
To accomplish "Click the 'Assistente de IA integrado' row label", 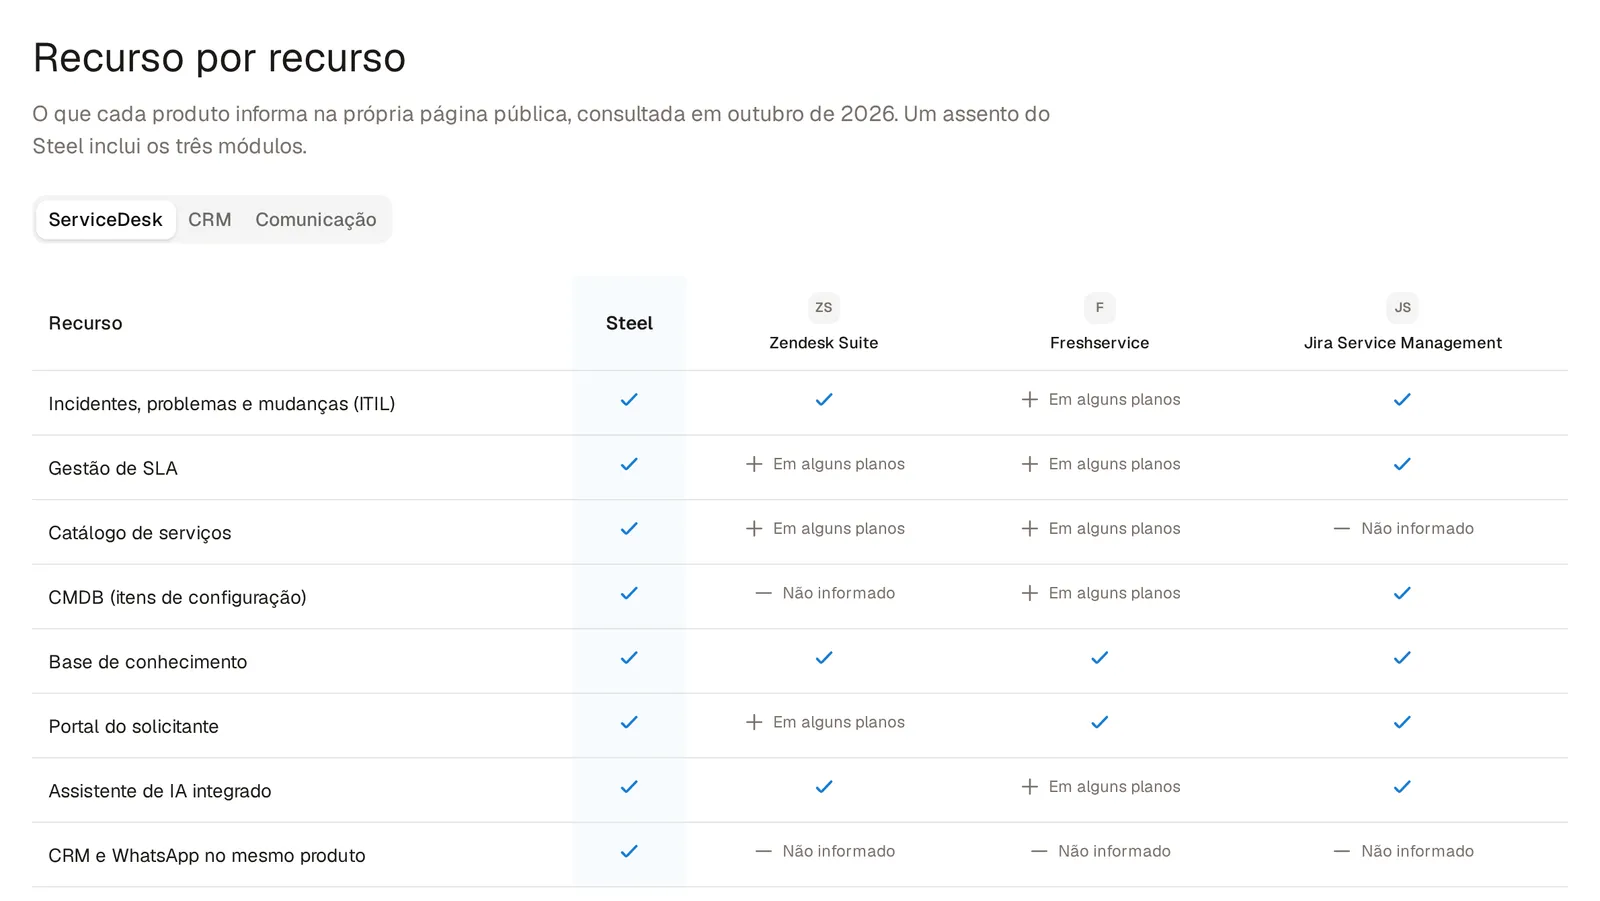I will 160,791.
